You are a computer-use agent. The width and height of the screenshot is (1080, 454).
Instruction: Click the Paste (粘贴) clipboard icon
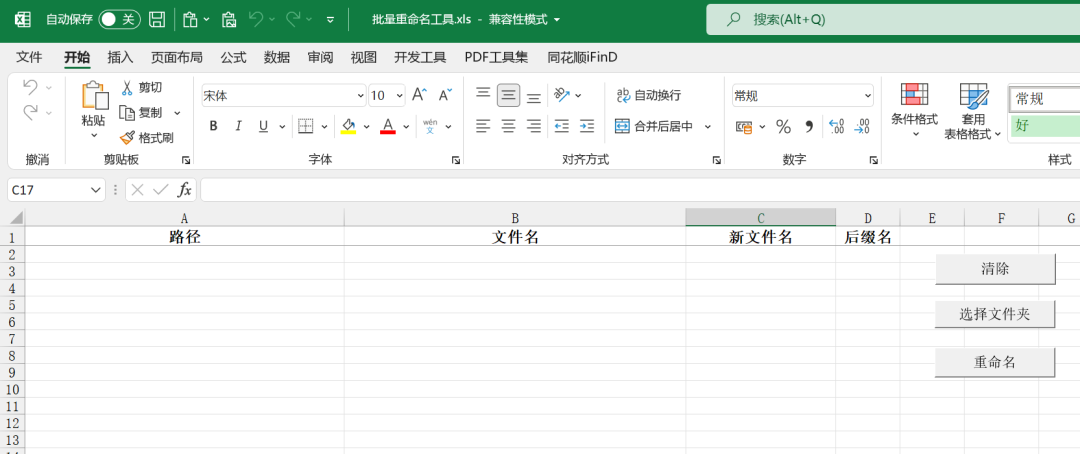tap(94, 96)
